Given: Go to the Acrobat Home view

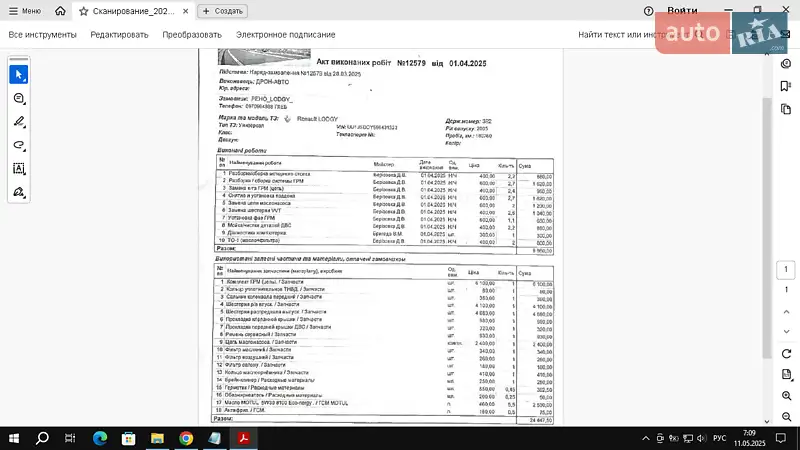Looking at the screenshot, I should coord(60,11).
